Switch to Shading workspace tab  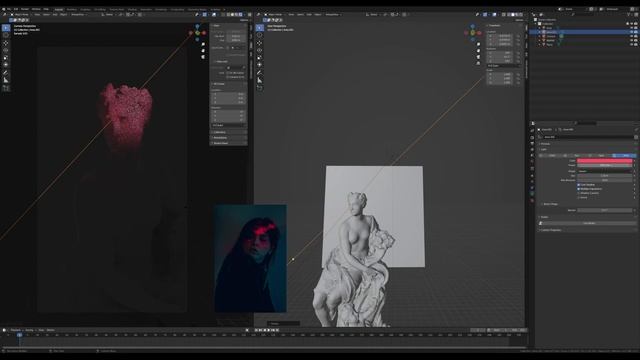click(x=132, y=9)
